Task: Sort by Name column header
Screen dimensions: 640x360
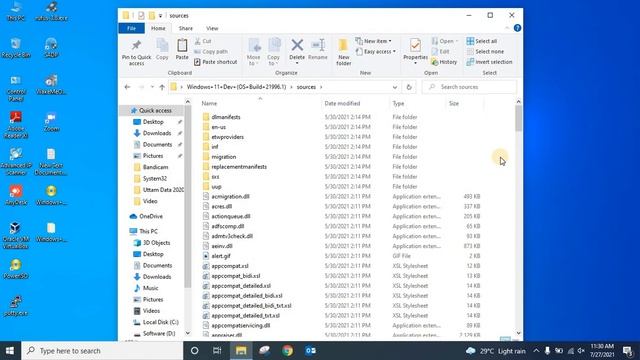Action: 260,103
